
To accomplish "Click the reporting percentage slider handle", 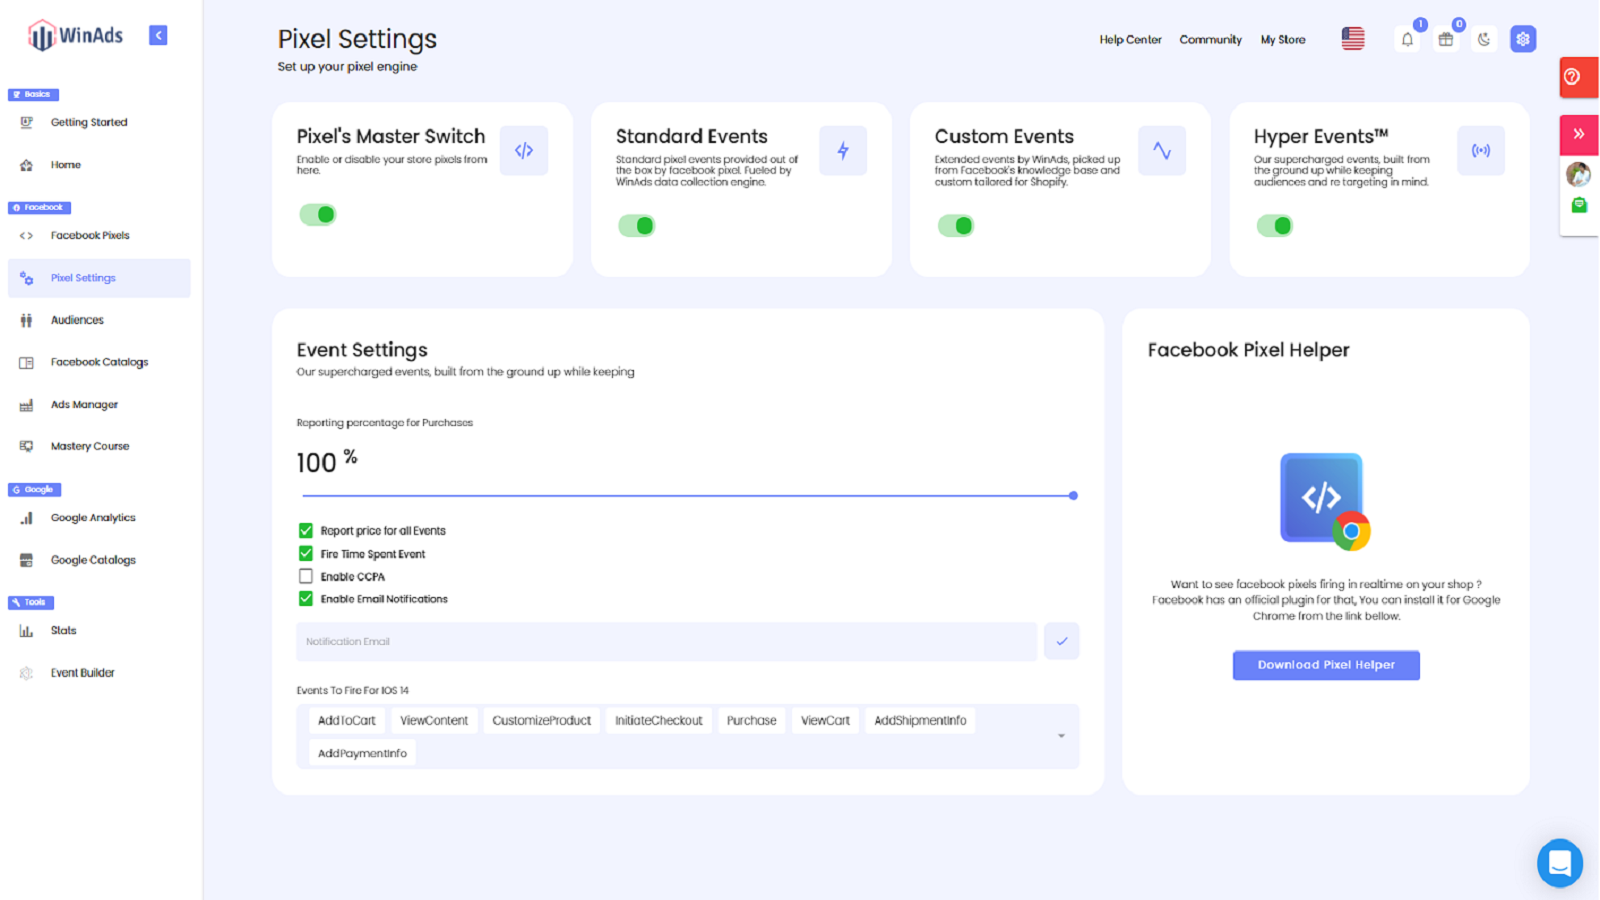I will pyautogui.click(x=1073, y=495).
